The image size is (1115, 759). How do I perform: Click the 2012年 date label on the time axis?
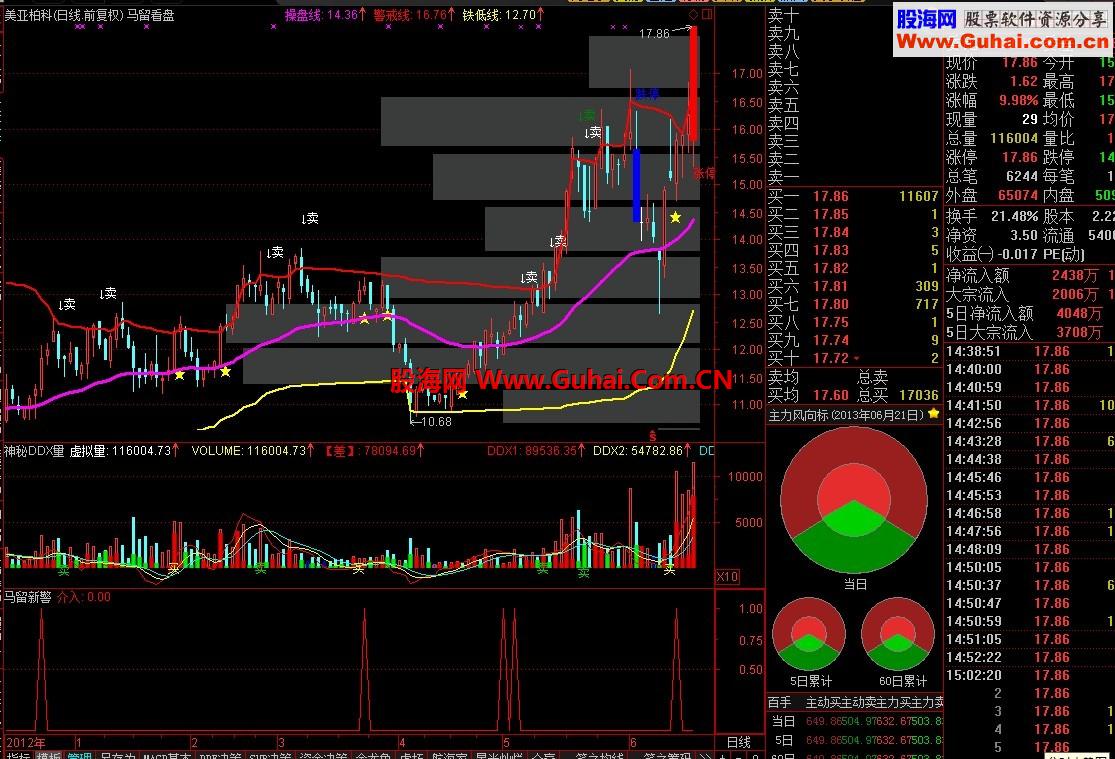26,743
